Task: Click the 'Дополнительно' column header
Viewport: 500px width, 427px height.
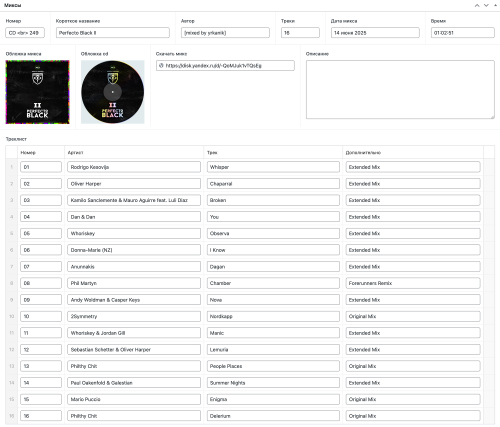Action: tap(363, 153)
